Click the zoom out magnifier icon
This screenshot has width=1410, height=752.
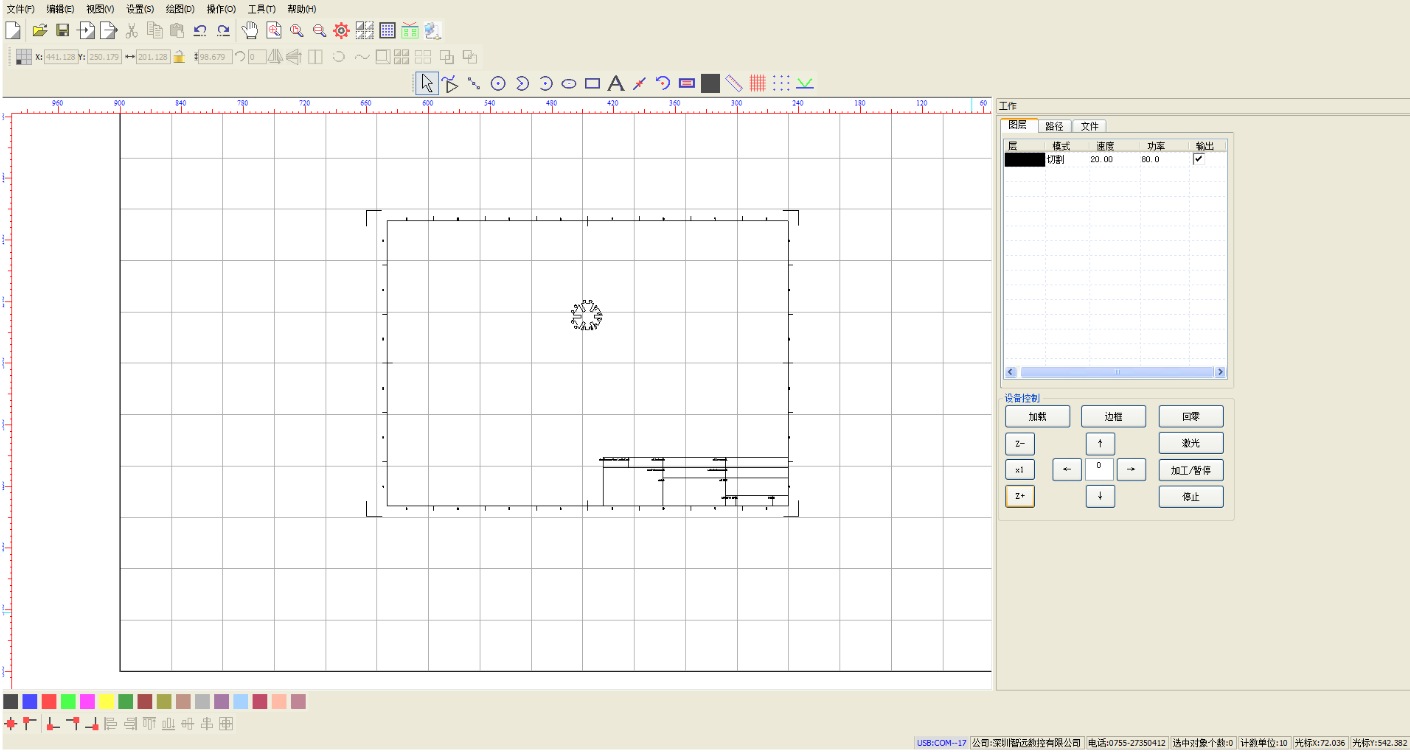(x=319, y=30)
